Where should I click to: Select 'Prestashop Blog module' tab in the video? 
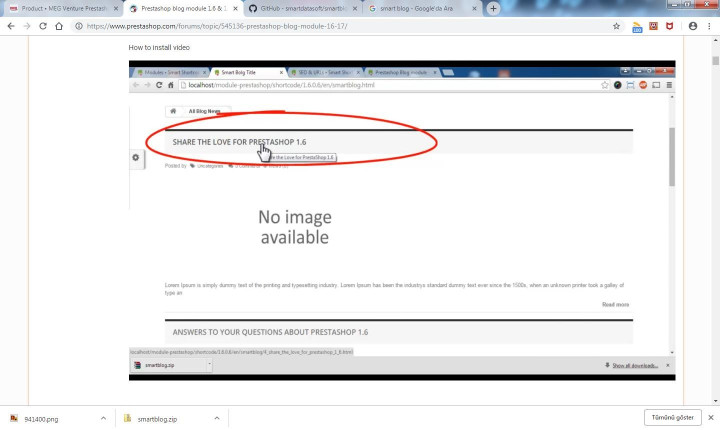[x=402, y=73]
